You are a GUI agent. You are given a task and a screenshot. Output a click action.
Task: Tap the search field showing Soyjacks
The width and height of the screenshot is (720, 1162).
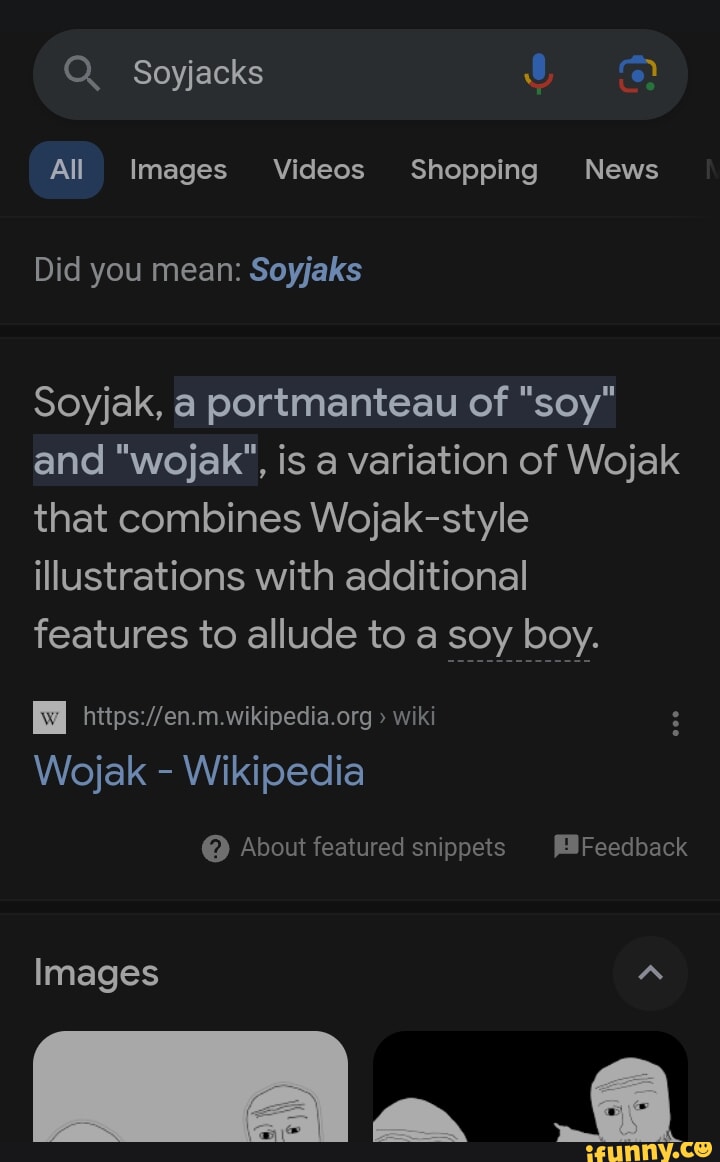tap(197, 73)
